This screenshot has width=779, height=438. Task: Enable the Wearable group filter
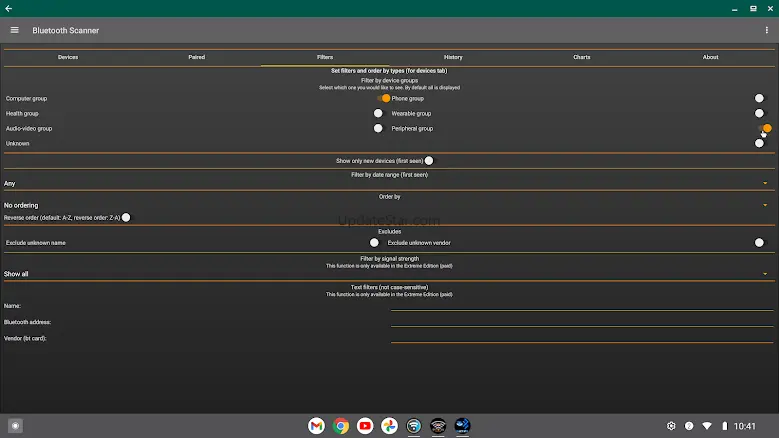(x=760, y=113)
